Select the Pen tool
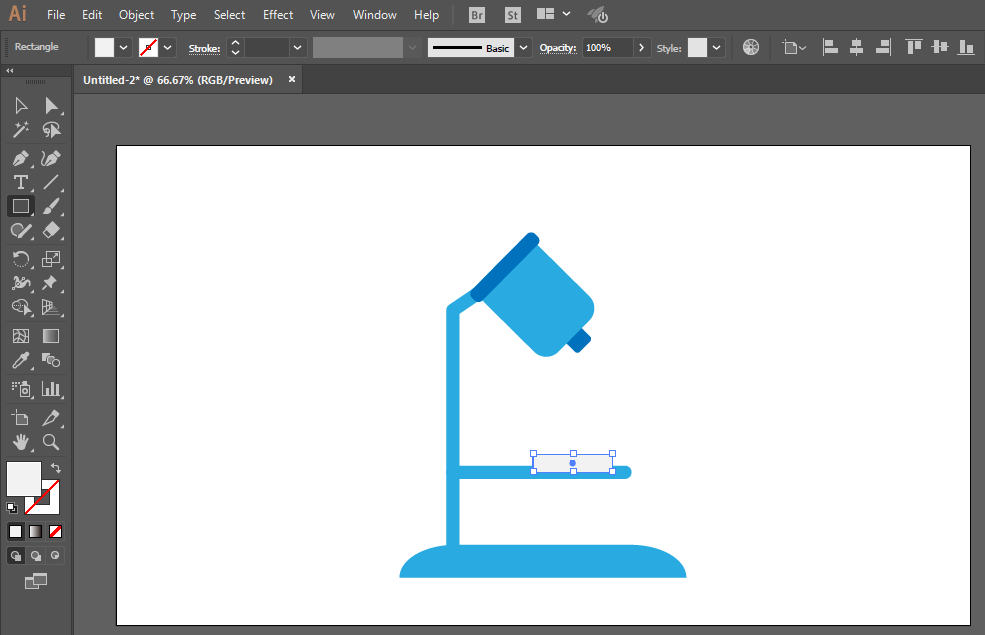Image resolution: width=985 pixels, height=635 pixels. point(21,158)
